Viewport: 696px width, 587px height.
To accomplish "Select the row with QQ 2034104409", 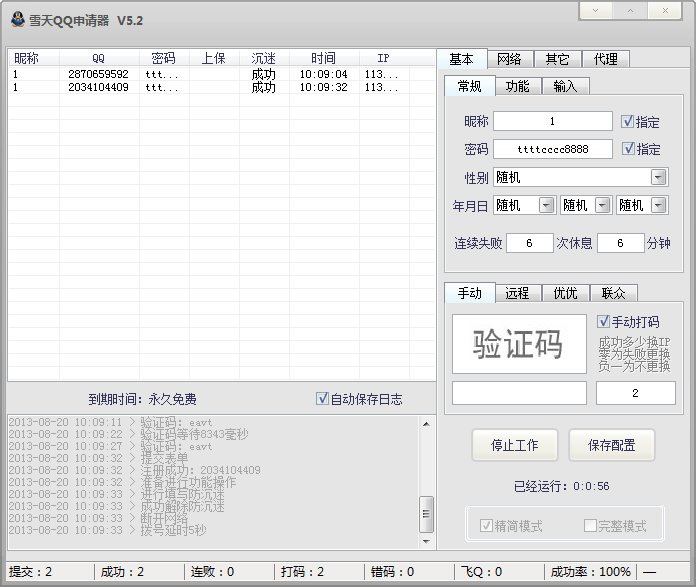I will point(222,87).
